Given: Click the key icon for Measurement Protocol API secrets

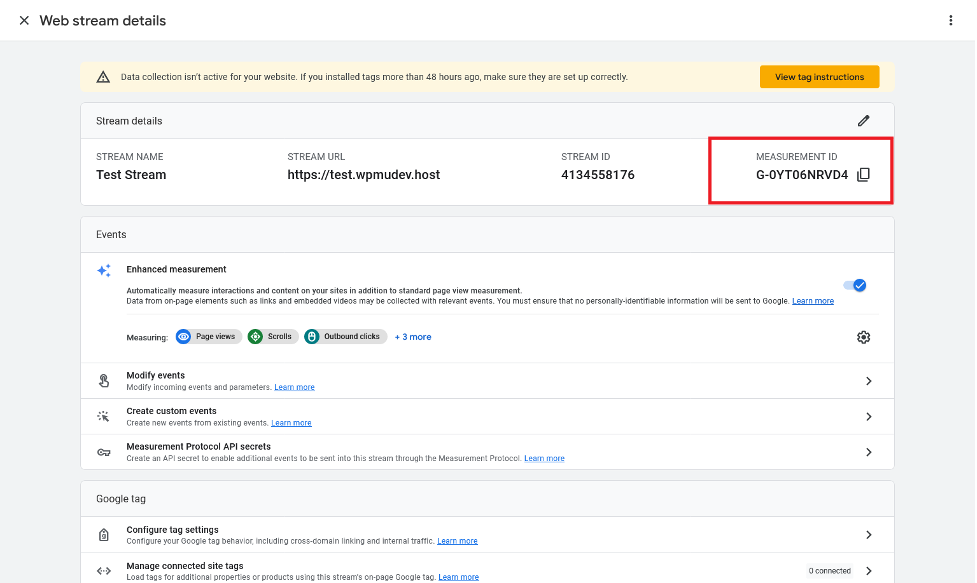Looking at the screenshot, I should tap(103, 452).
